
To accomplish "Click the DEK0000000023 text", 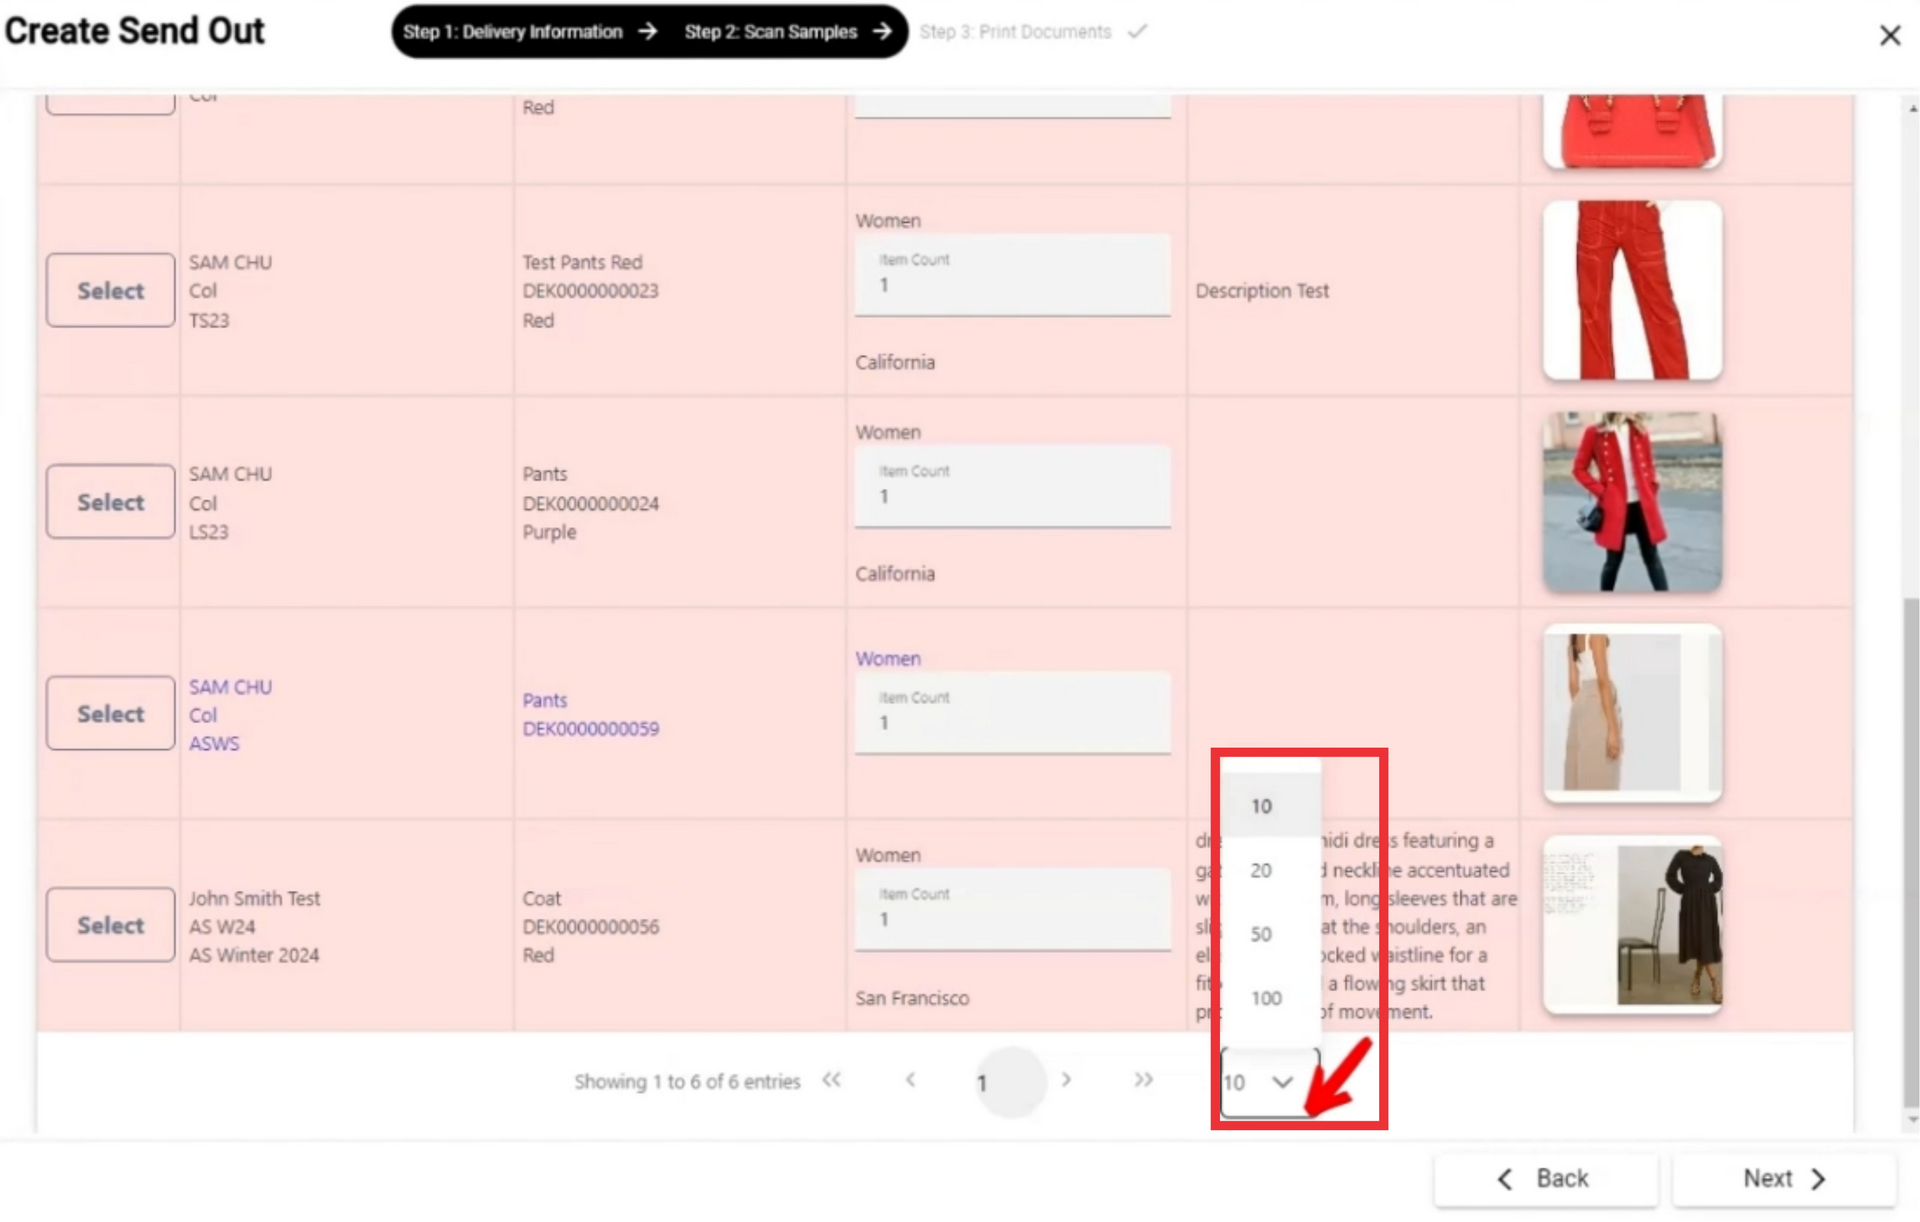I will pyautogui.click(x=590, y=291).
